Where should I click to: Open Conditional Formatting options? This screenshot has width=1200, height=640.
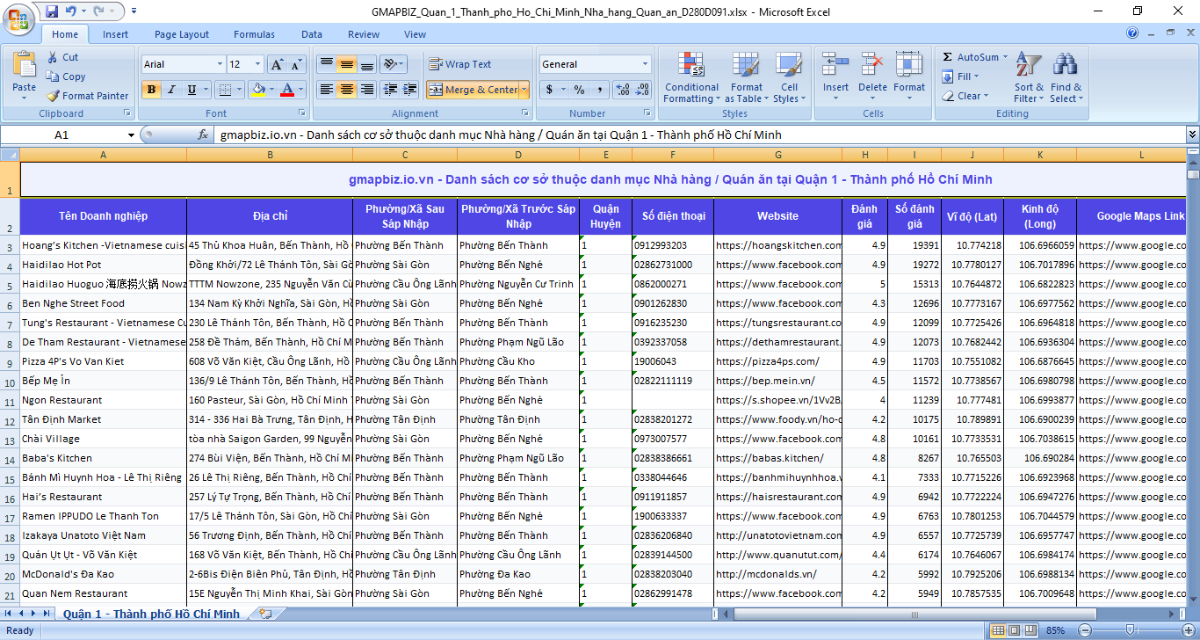coord(691,78)
